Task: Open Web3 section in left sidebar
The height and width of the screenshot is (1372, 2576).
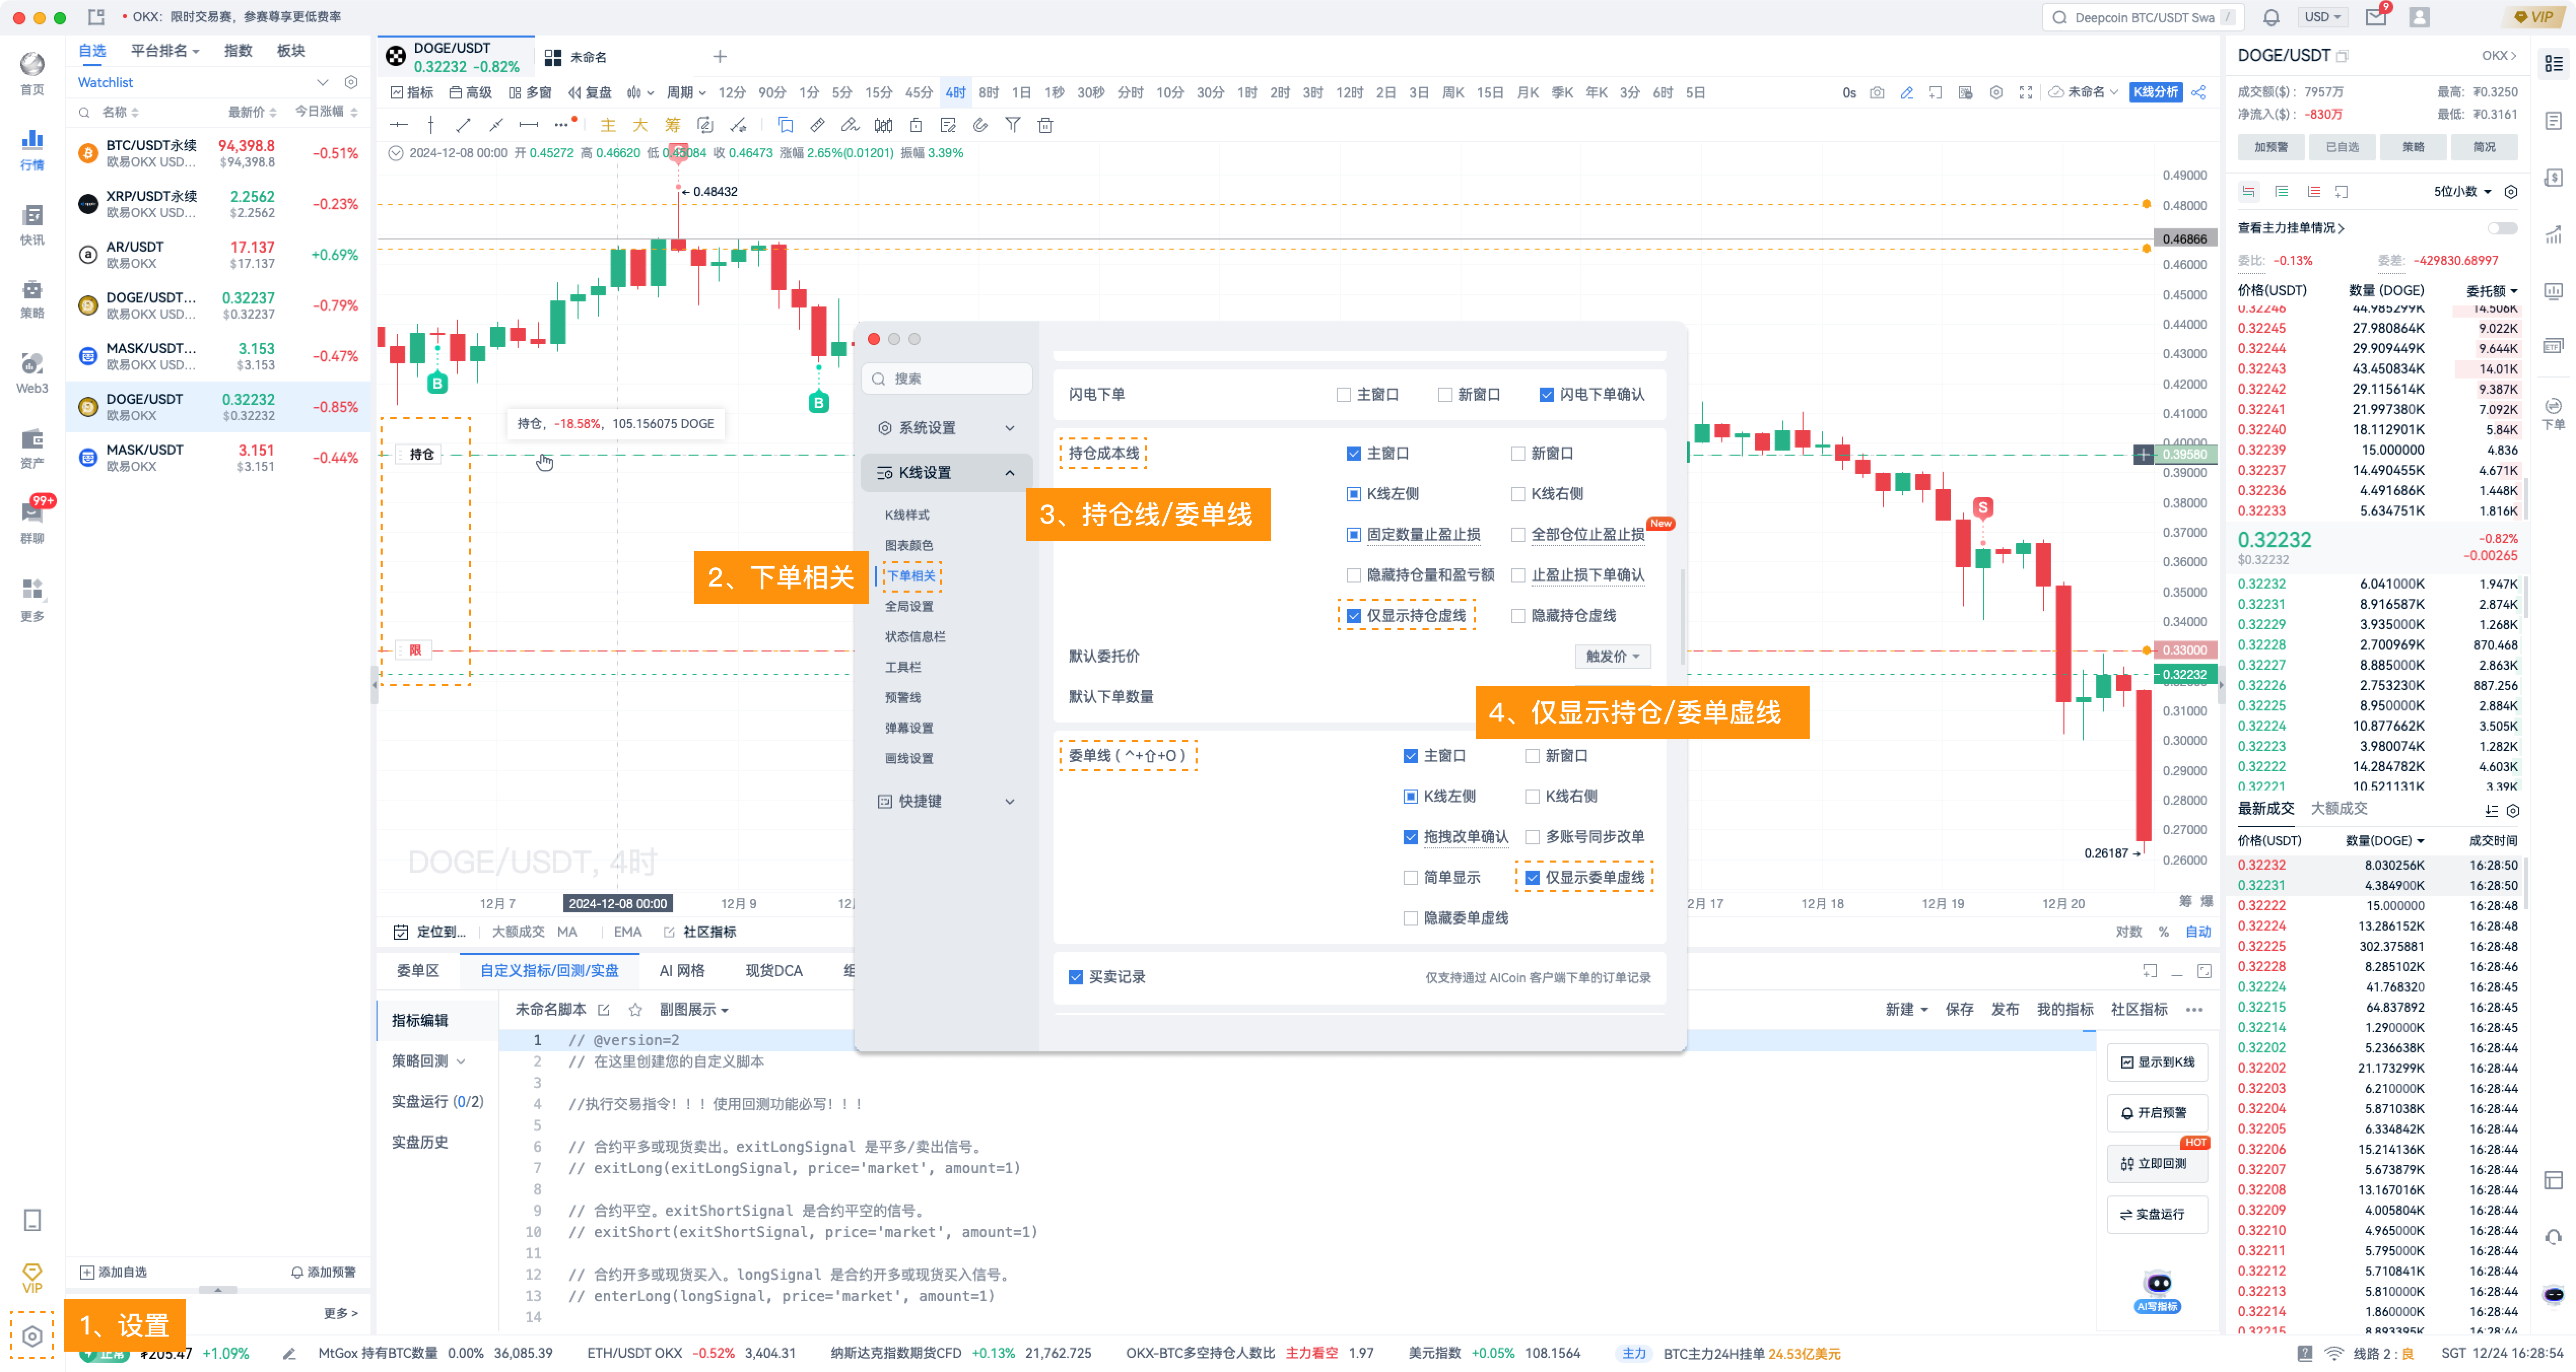Action: 32,373
